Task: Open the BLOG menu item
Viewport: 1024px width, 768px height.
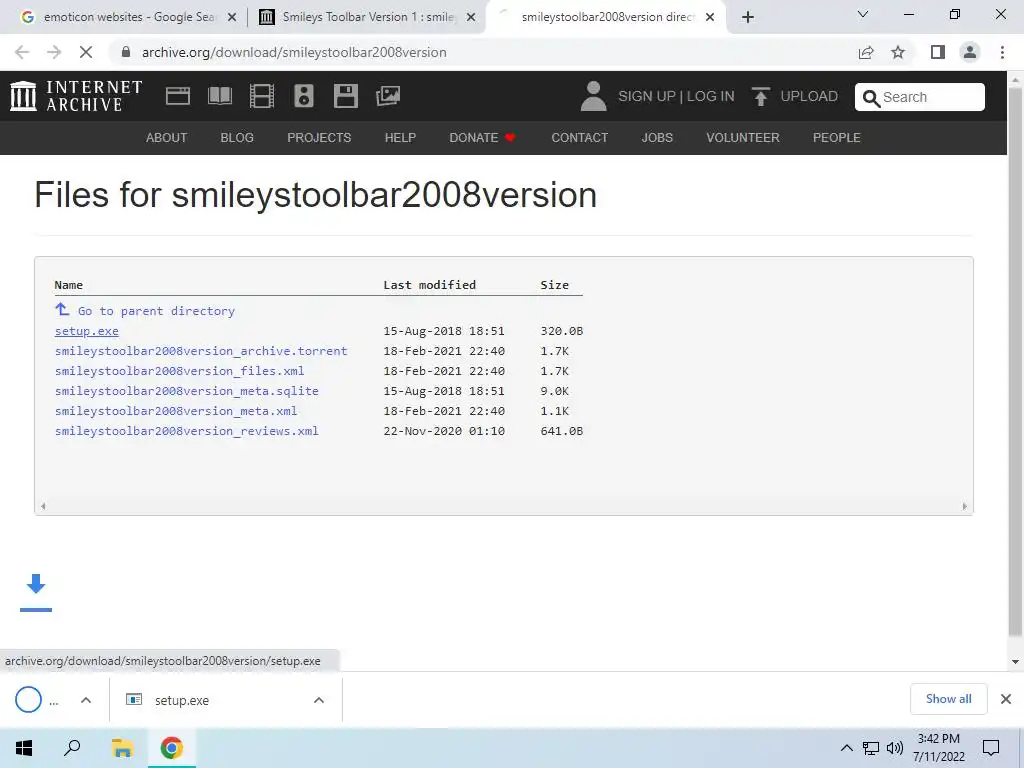Action: coord(237,138)
